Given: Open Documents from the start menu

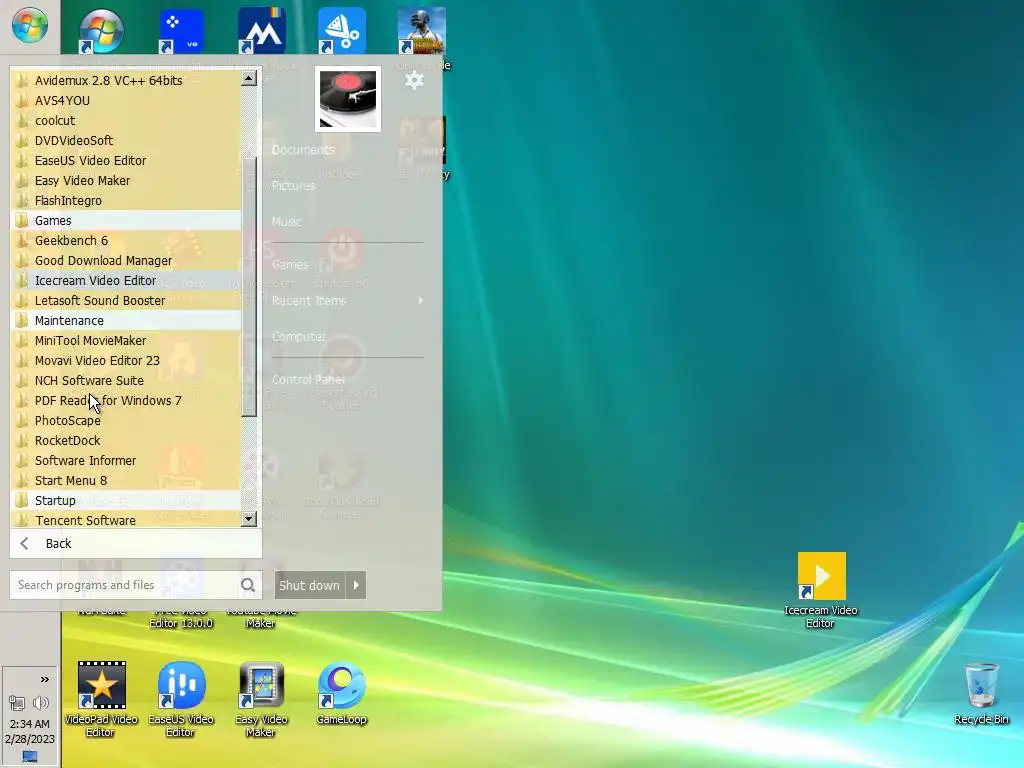Looking at the screenshot, I should [x=303, y=150].
